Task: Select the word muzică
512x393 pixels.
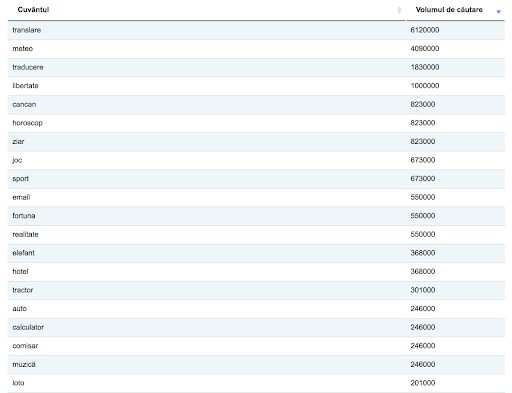Action: click(24, 364)
